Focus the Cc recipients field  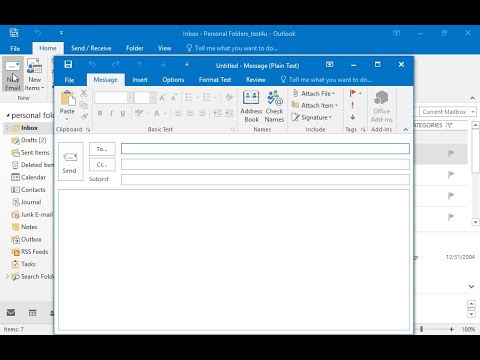[265, 164]
